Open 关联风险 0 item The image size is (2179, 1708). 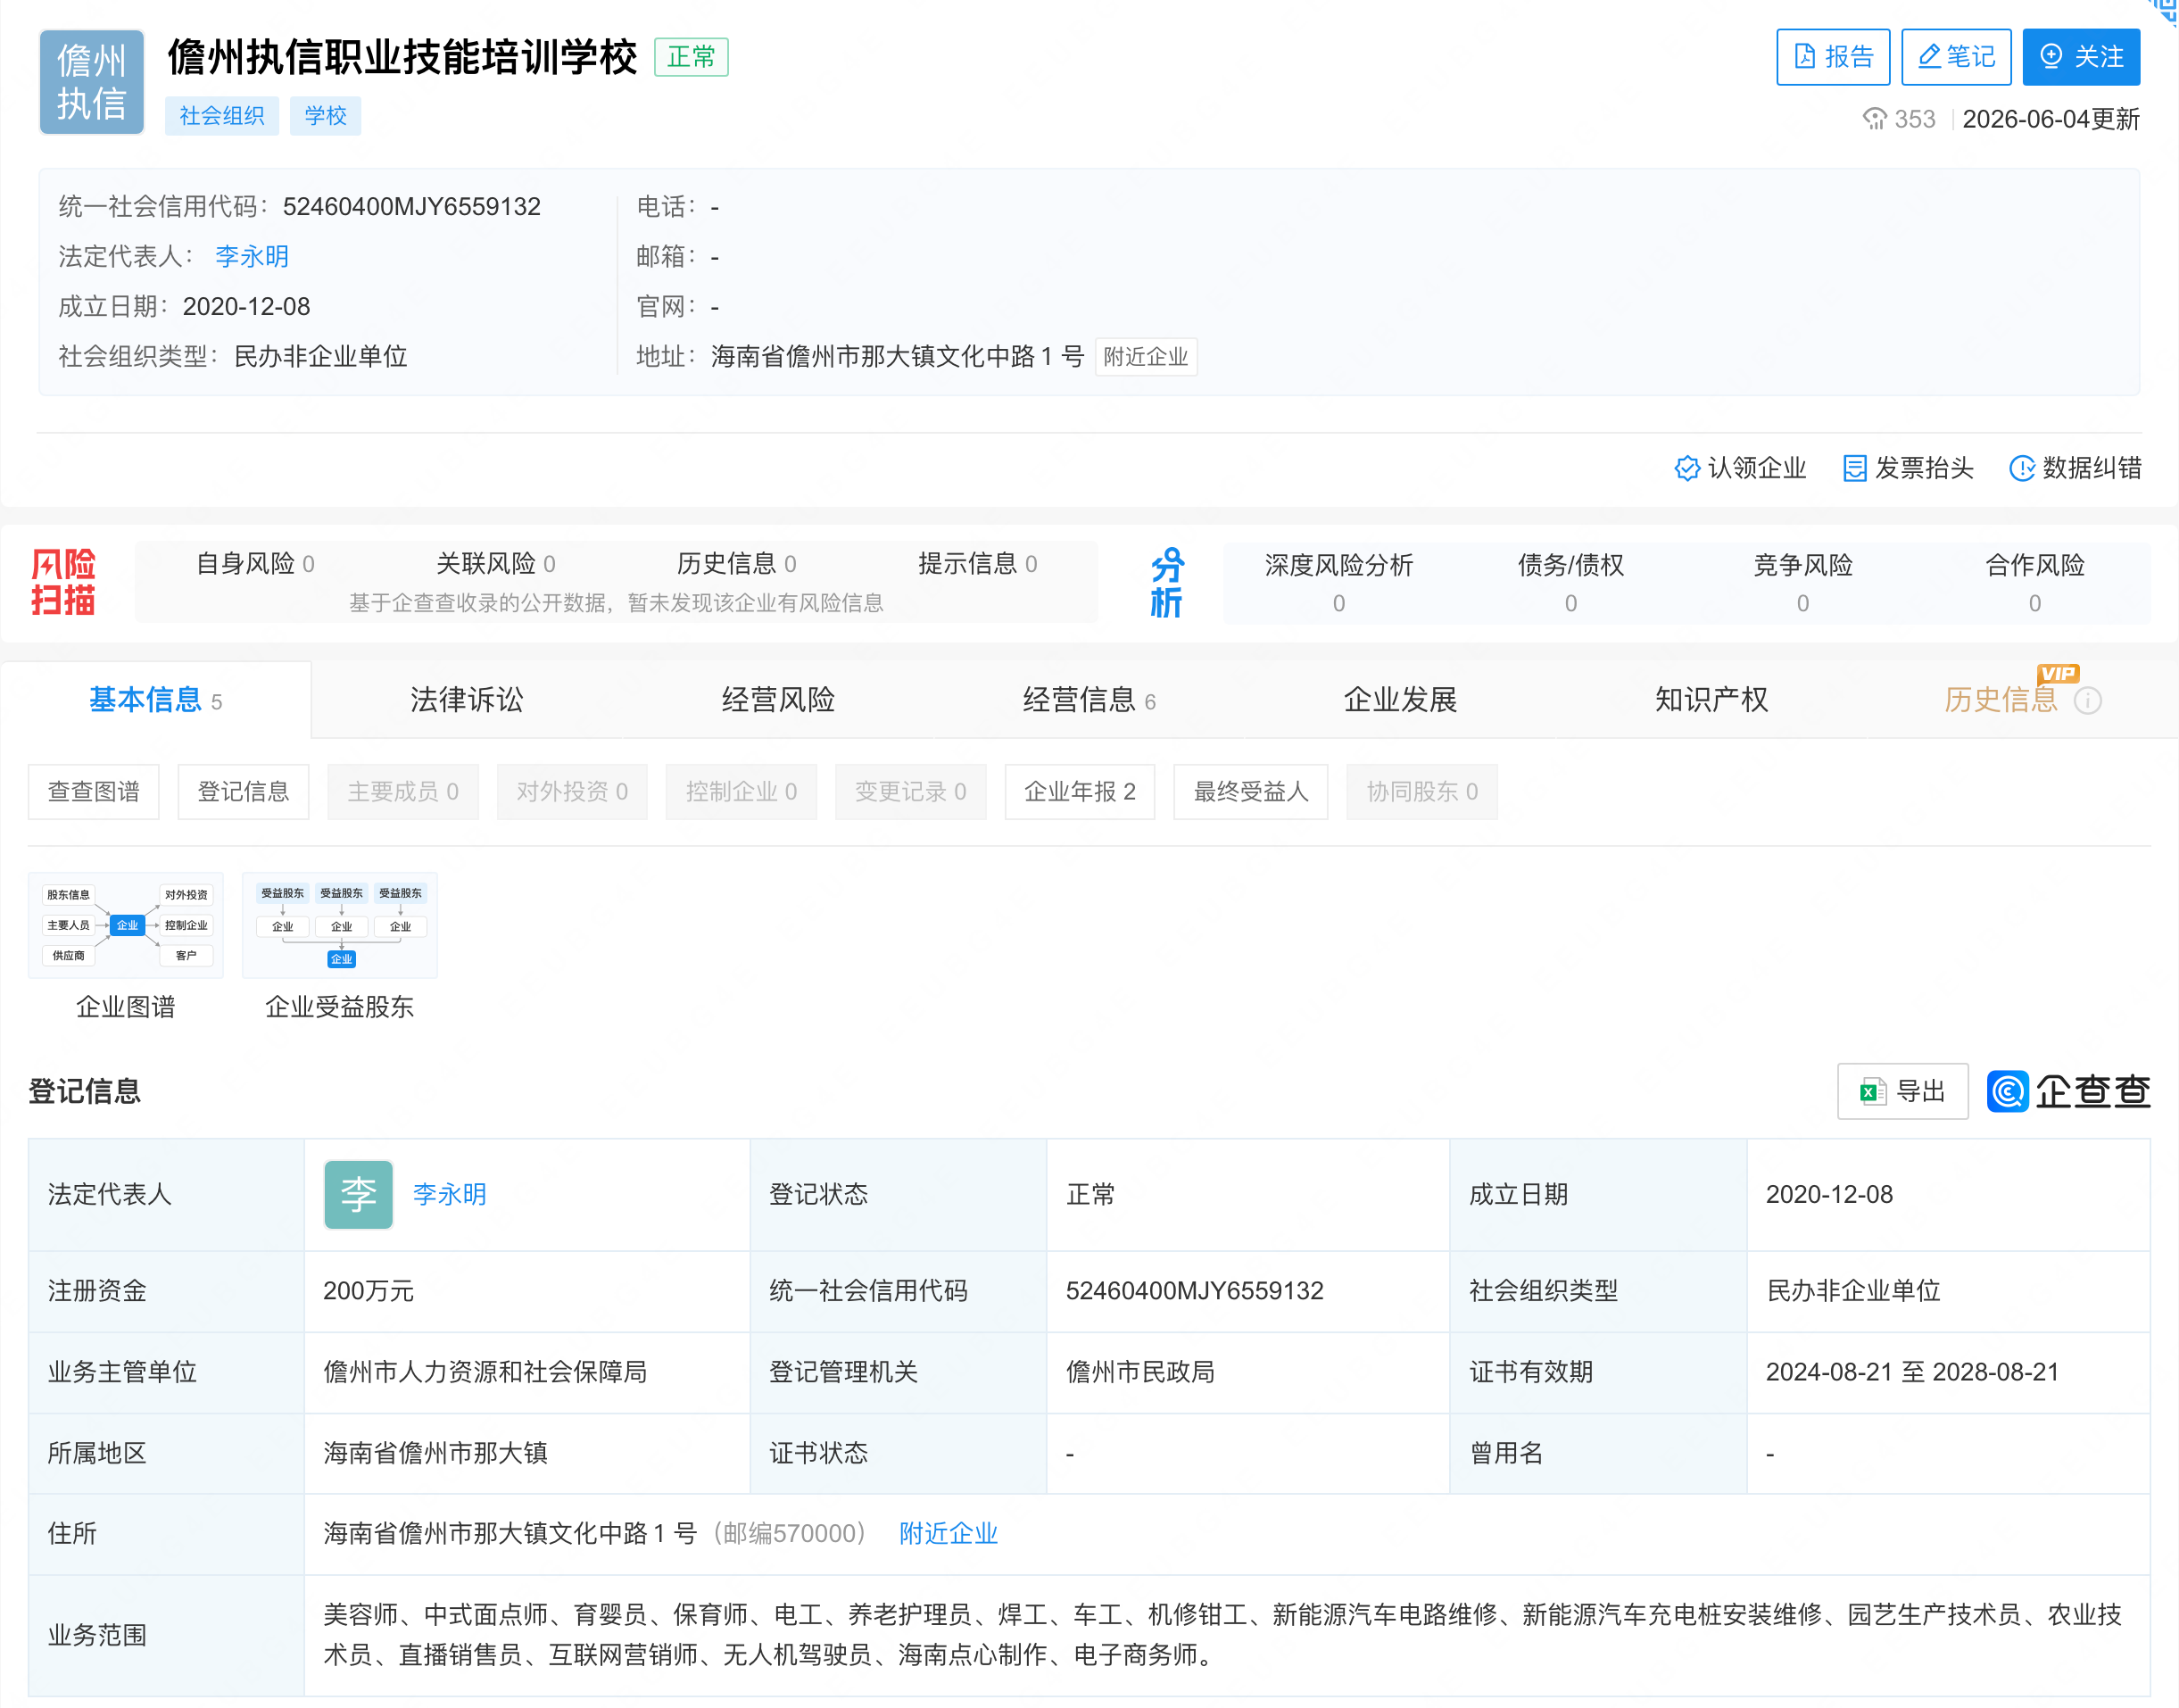pyautogui.click(x=496, y=564)
